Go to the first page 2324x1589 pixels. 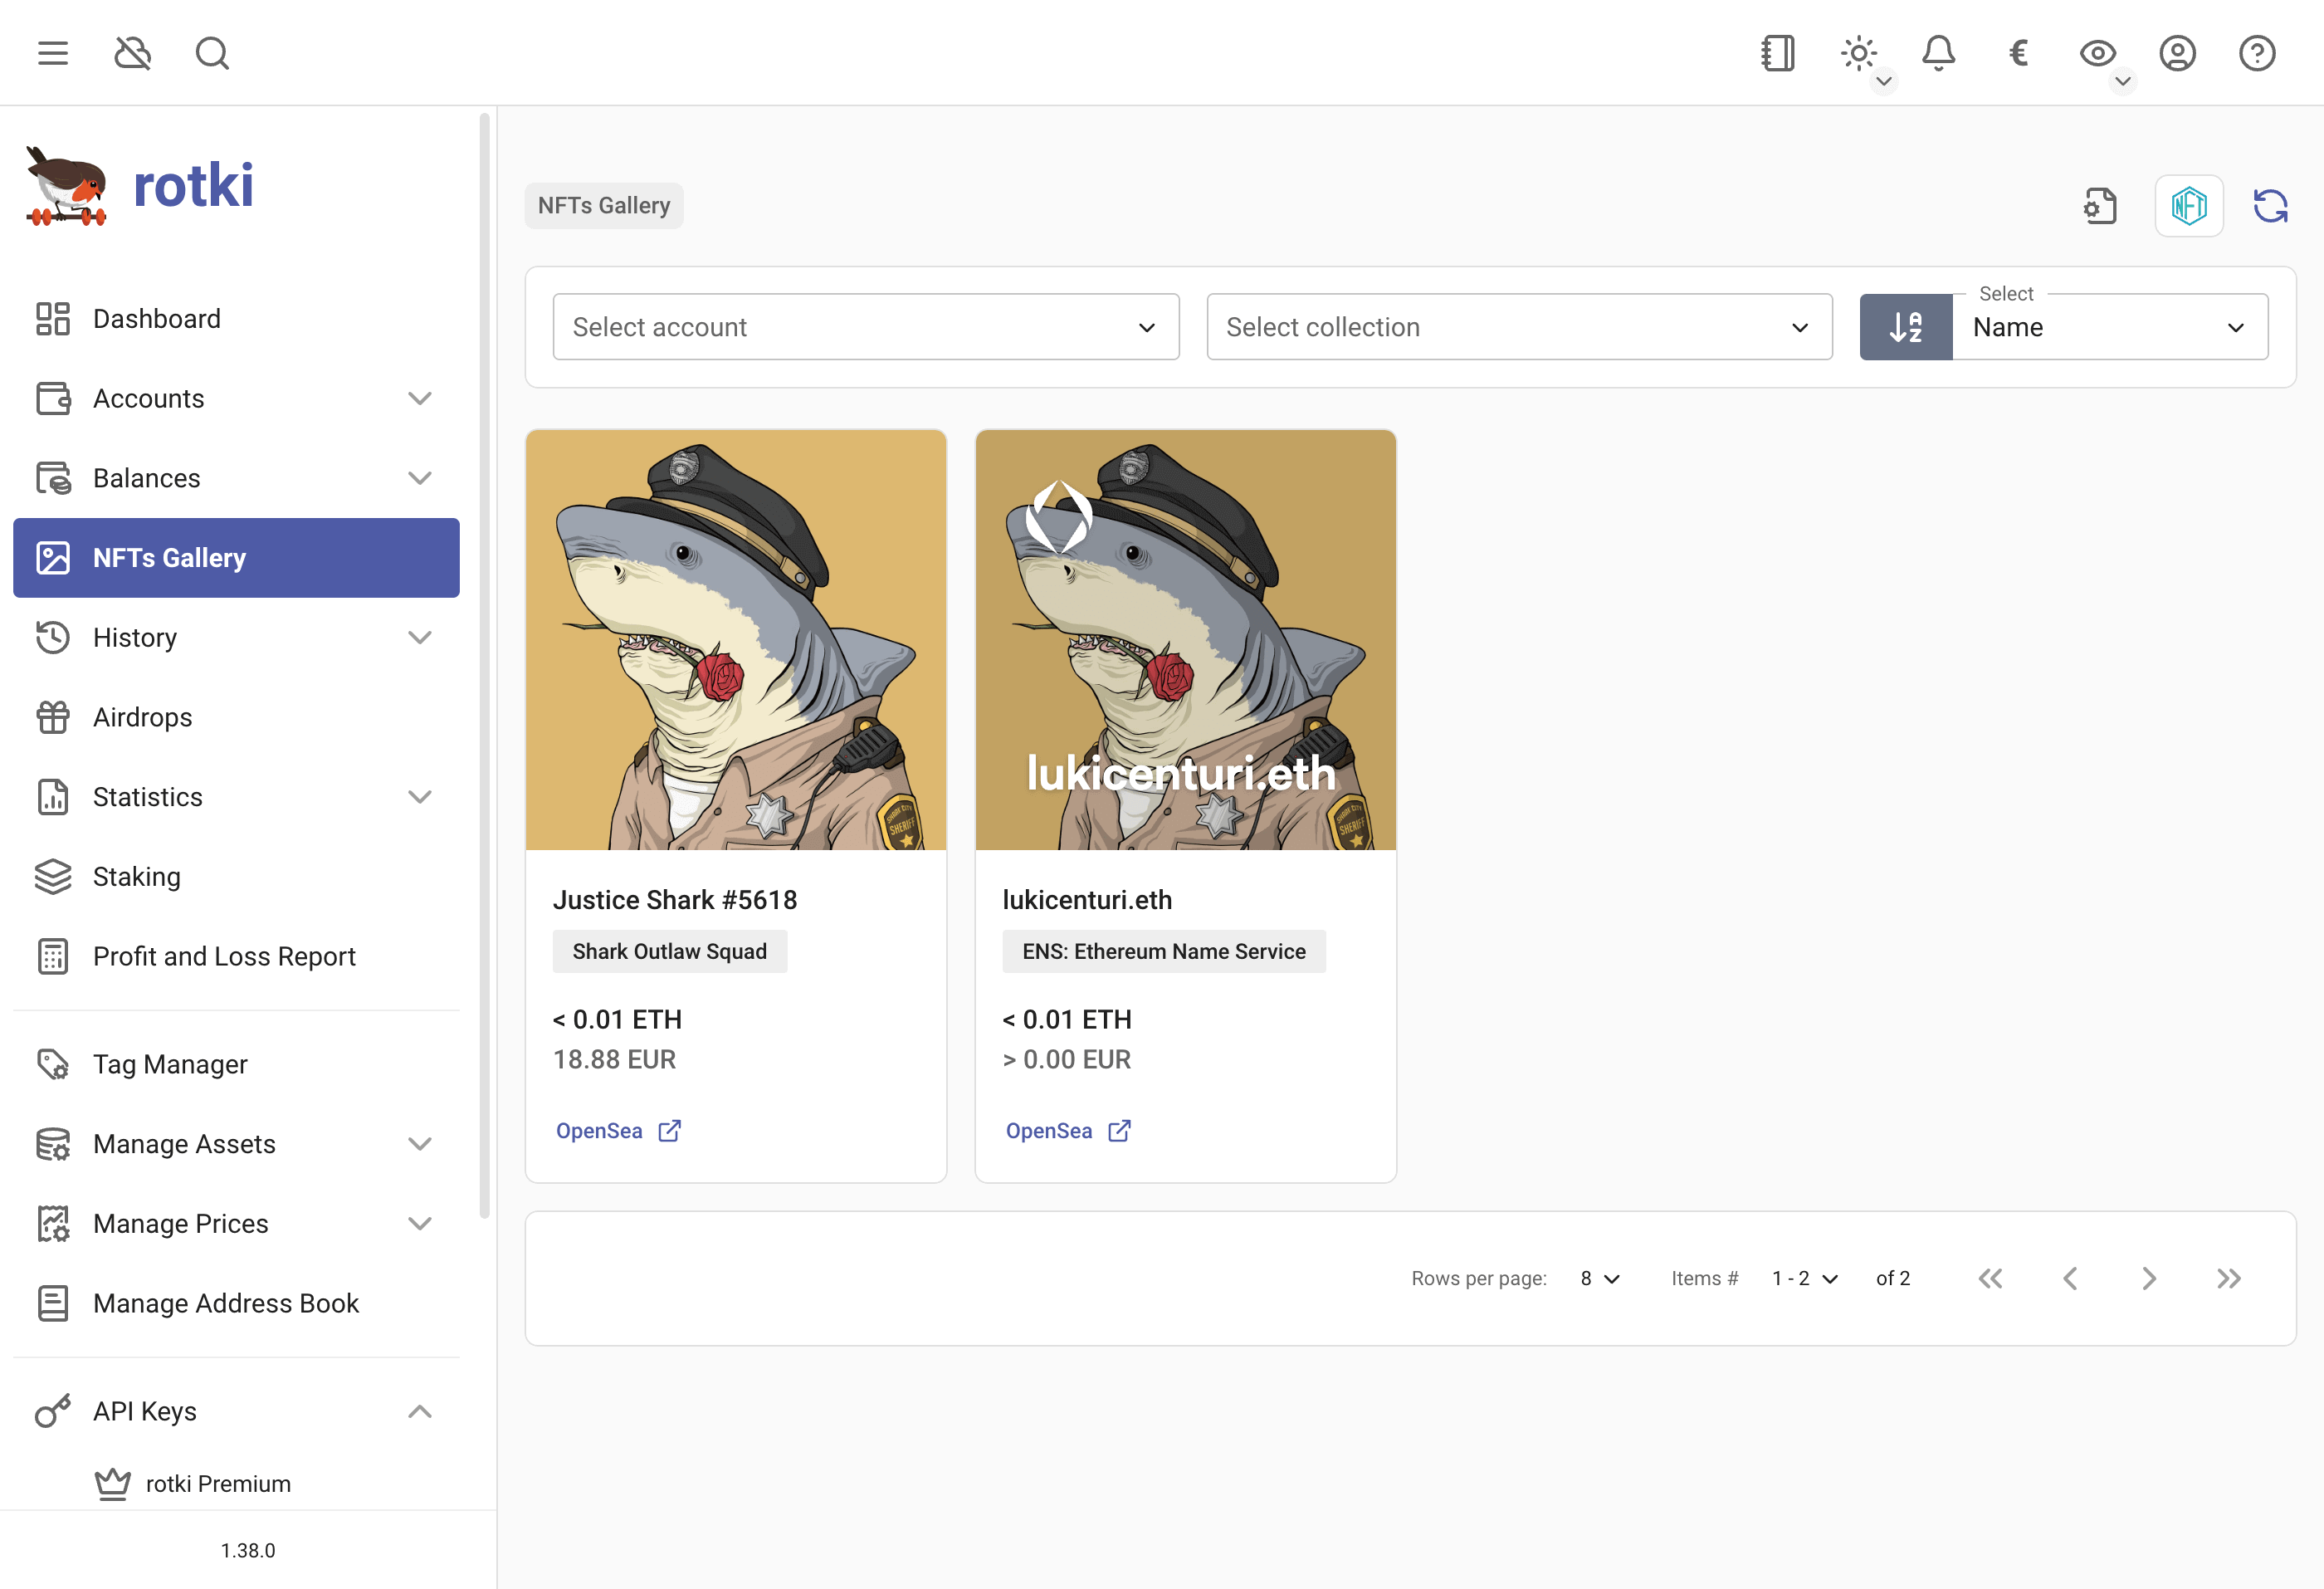point(1990,1278)
